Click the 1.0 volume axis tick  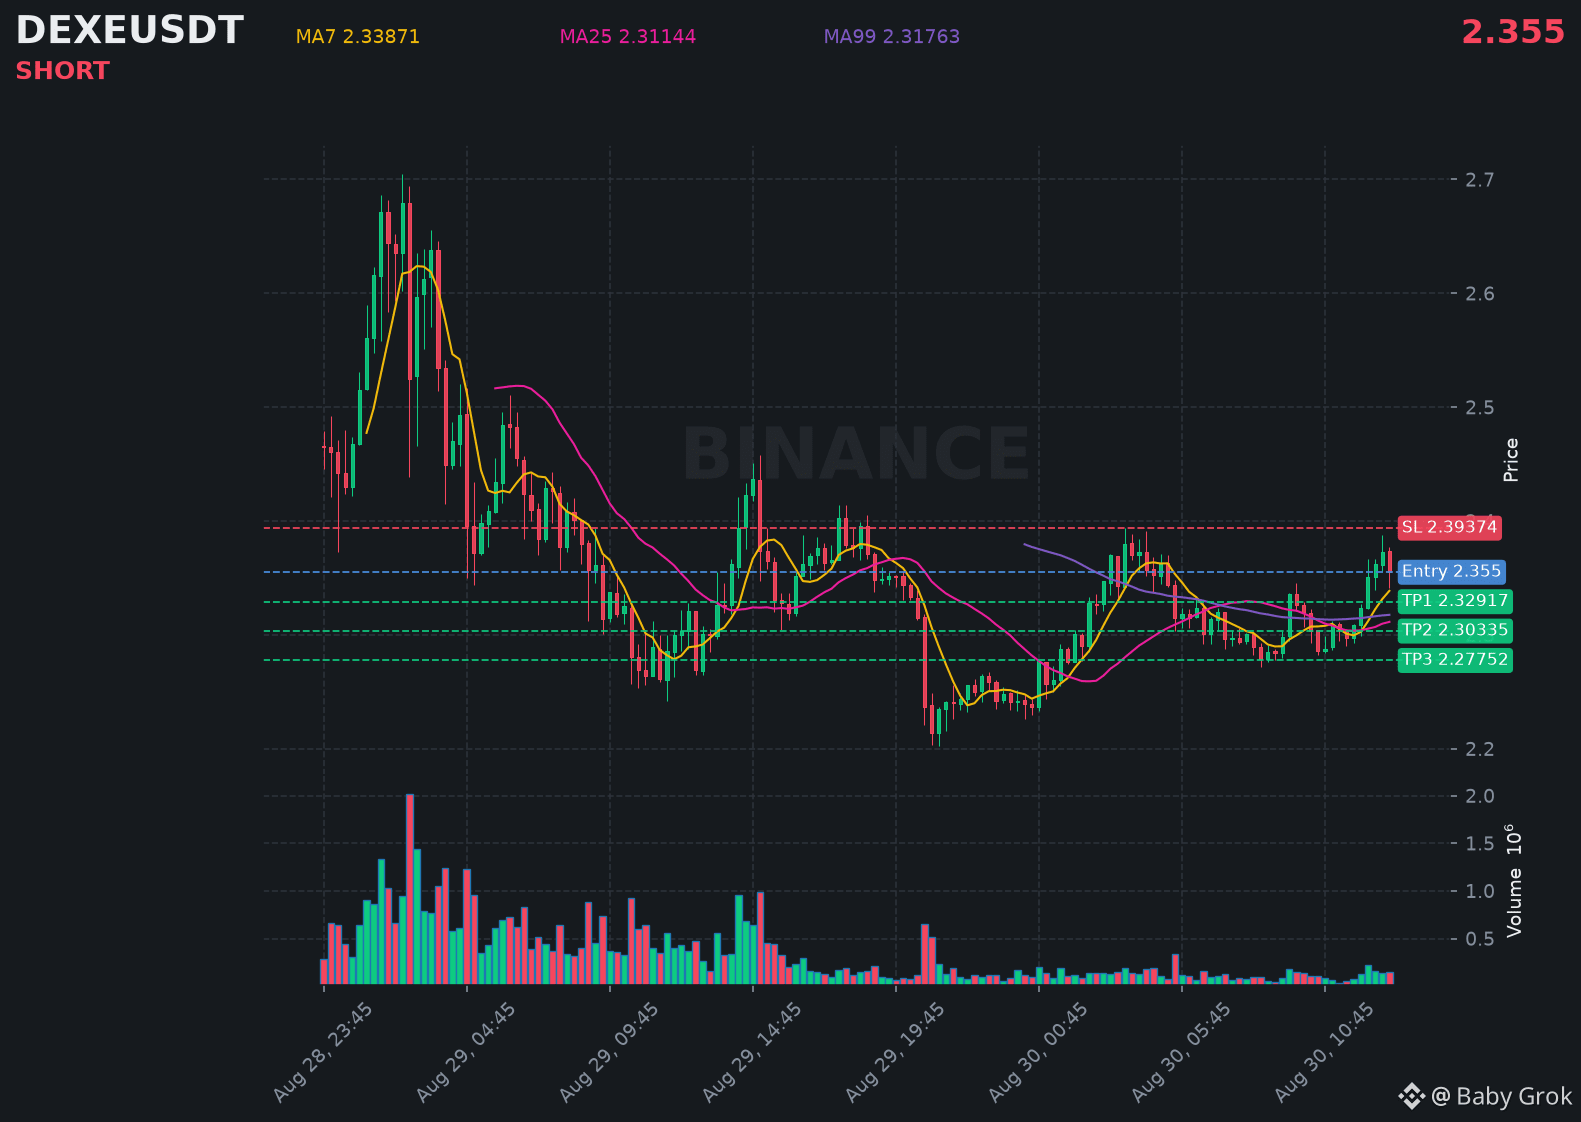tap(1480, 892)
